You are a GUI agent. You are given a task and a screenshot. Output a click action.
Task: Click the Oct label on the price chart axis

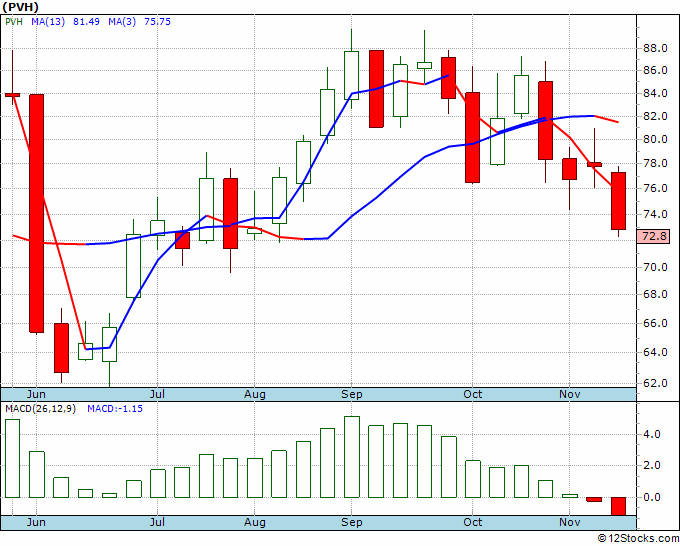tap(472, 394)
